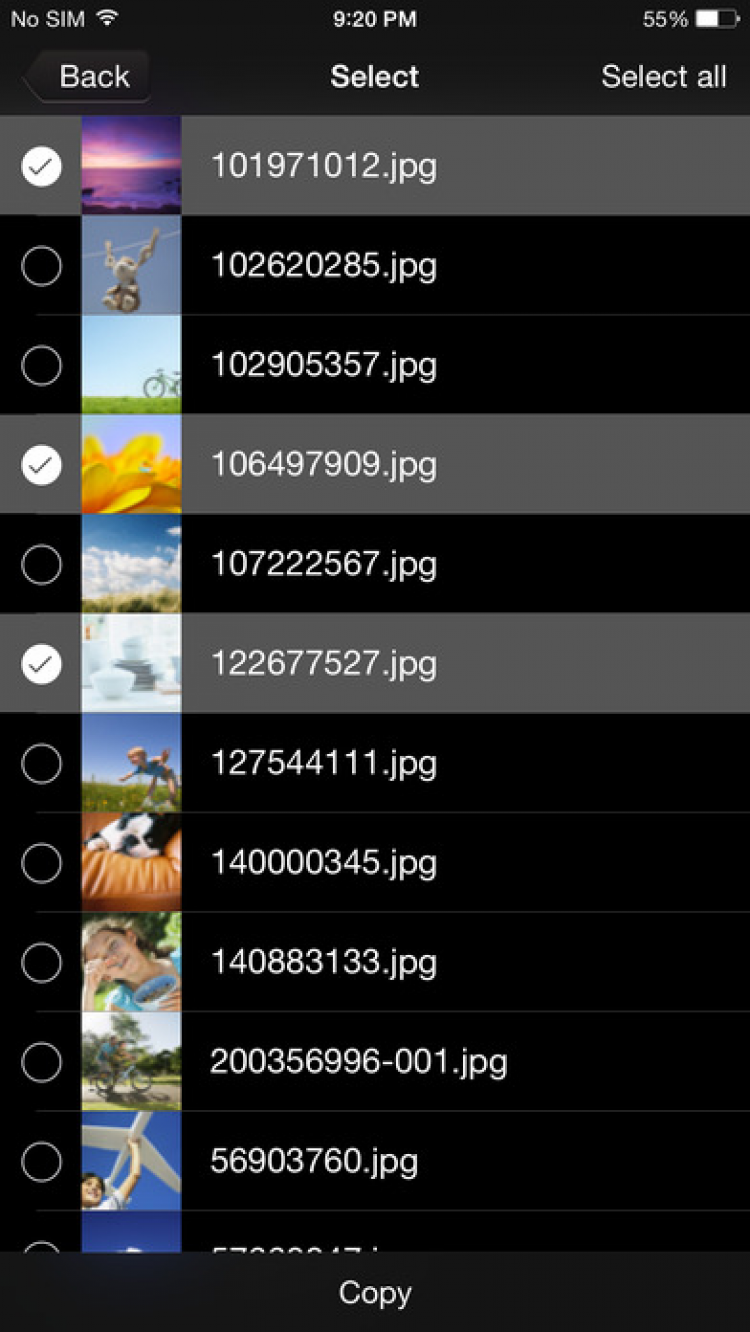Untick the 122677527.jpg checkbox
The image size is (750, 1332).
41,664
